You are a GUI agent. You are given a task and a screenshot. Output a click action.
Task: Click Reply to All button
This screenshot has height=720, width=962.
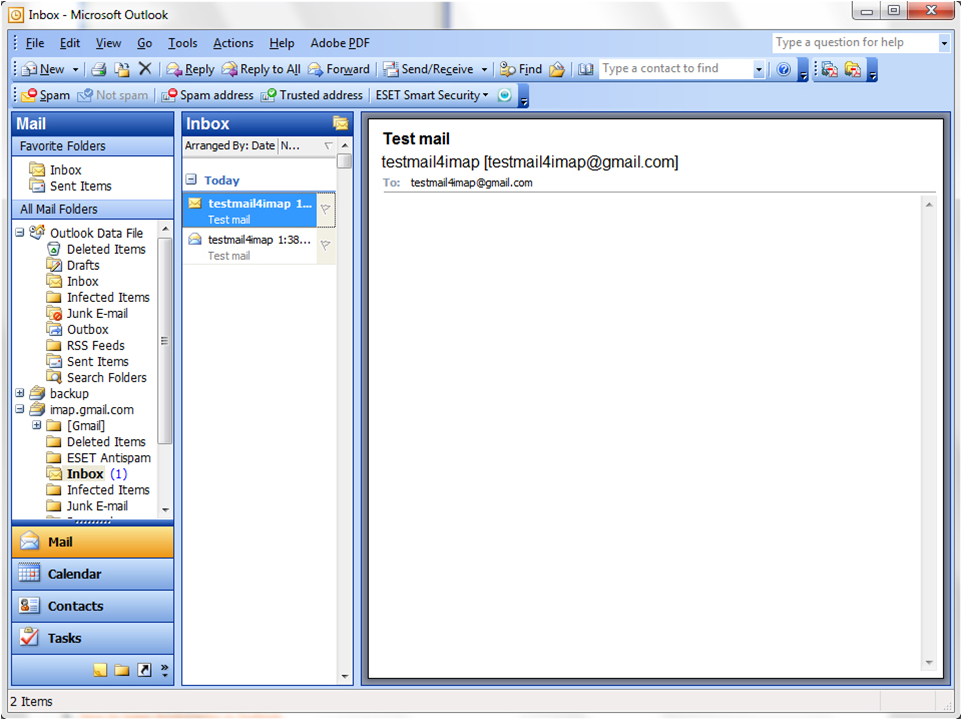(261, 69)
